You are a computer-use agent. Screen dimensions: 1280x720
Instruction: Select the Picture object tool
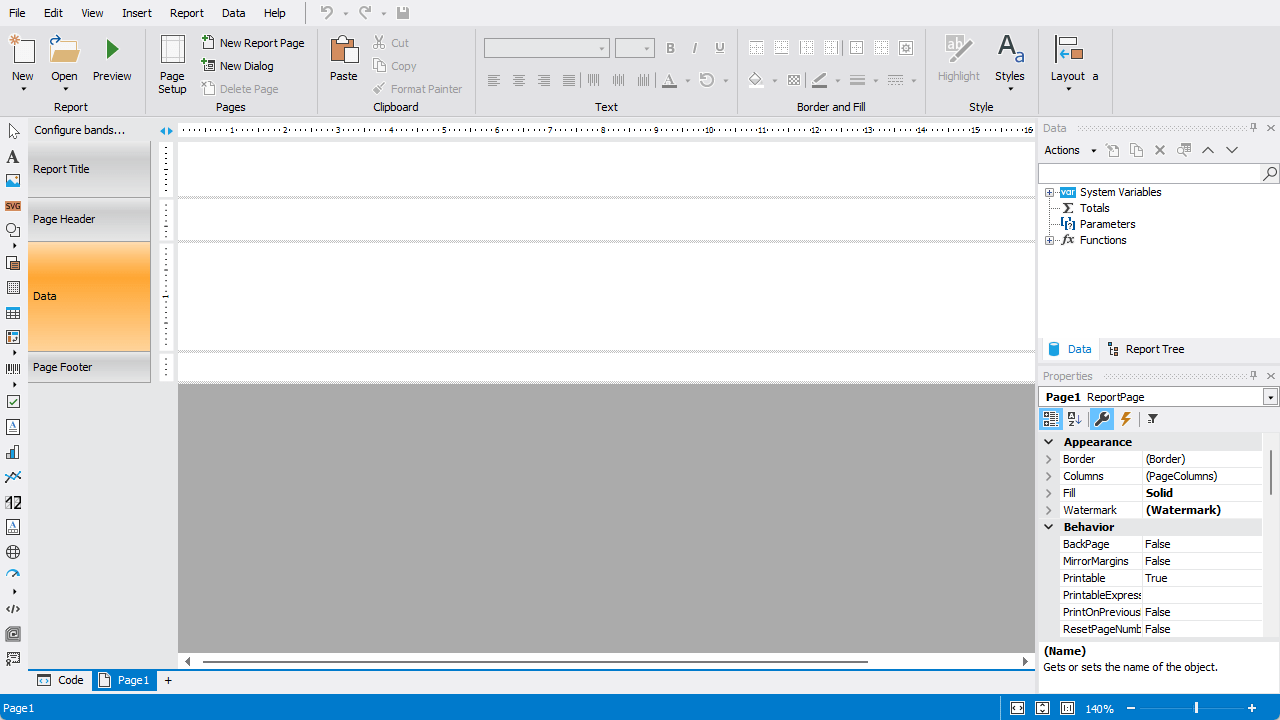coord(13,181)
